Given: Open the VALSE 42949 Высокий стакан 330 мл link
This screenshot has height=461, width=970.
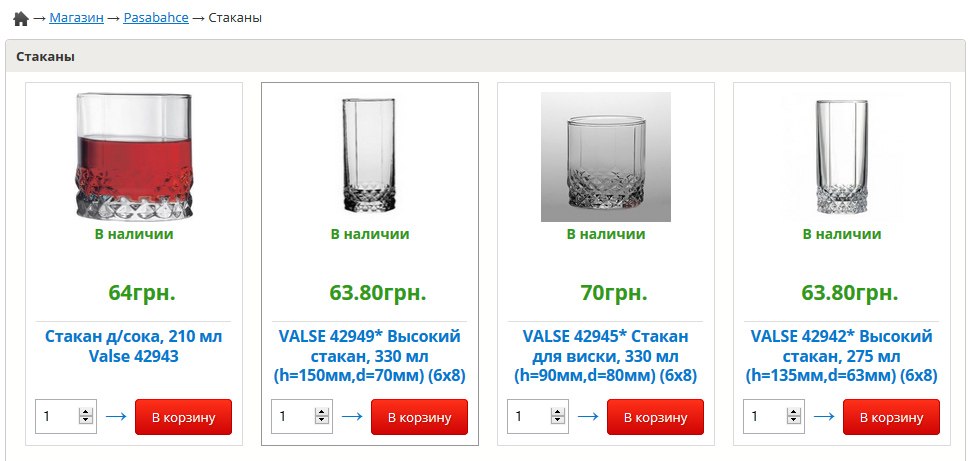Looking at the screenshot, I should coord(369,356).
